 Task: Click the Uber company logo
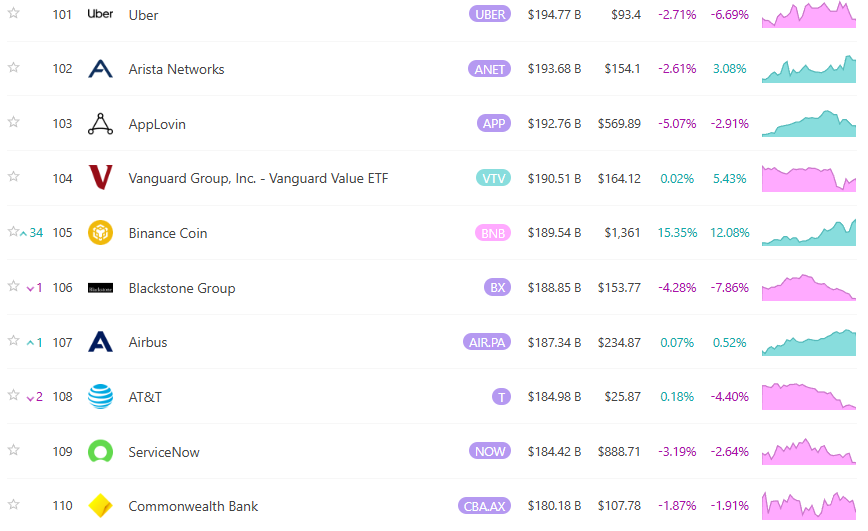pos(100,14)
